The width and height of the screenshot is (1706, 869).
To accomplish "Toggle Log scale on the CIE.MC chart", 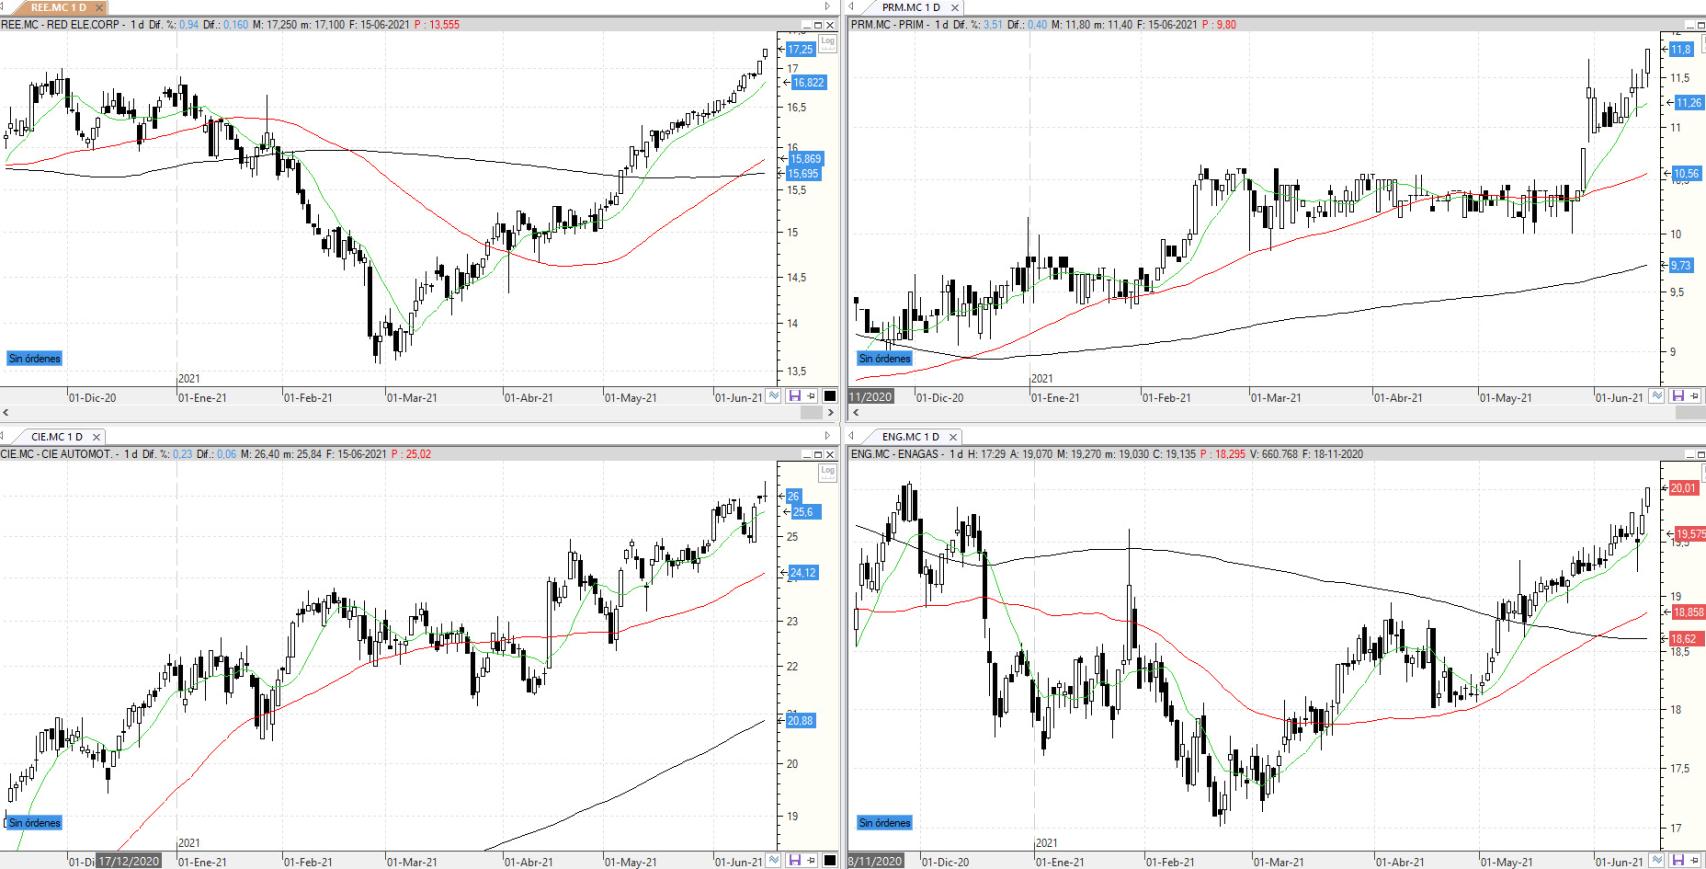I will click(x=827, y=471).
